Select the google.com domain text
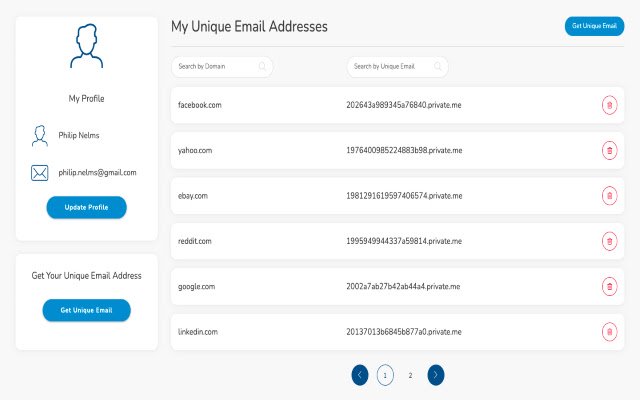The width and height of the screenshot is (640, 400). 196,286
